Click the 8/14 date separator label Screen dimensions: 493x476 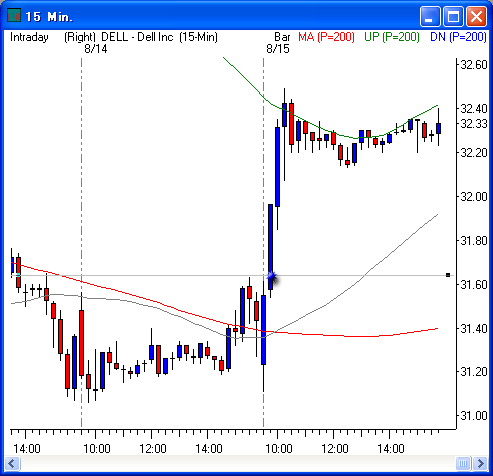coord(96,49)
